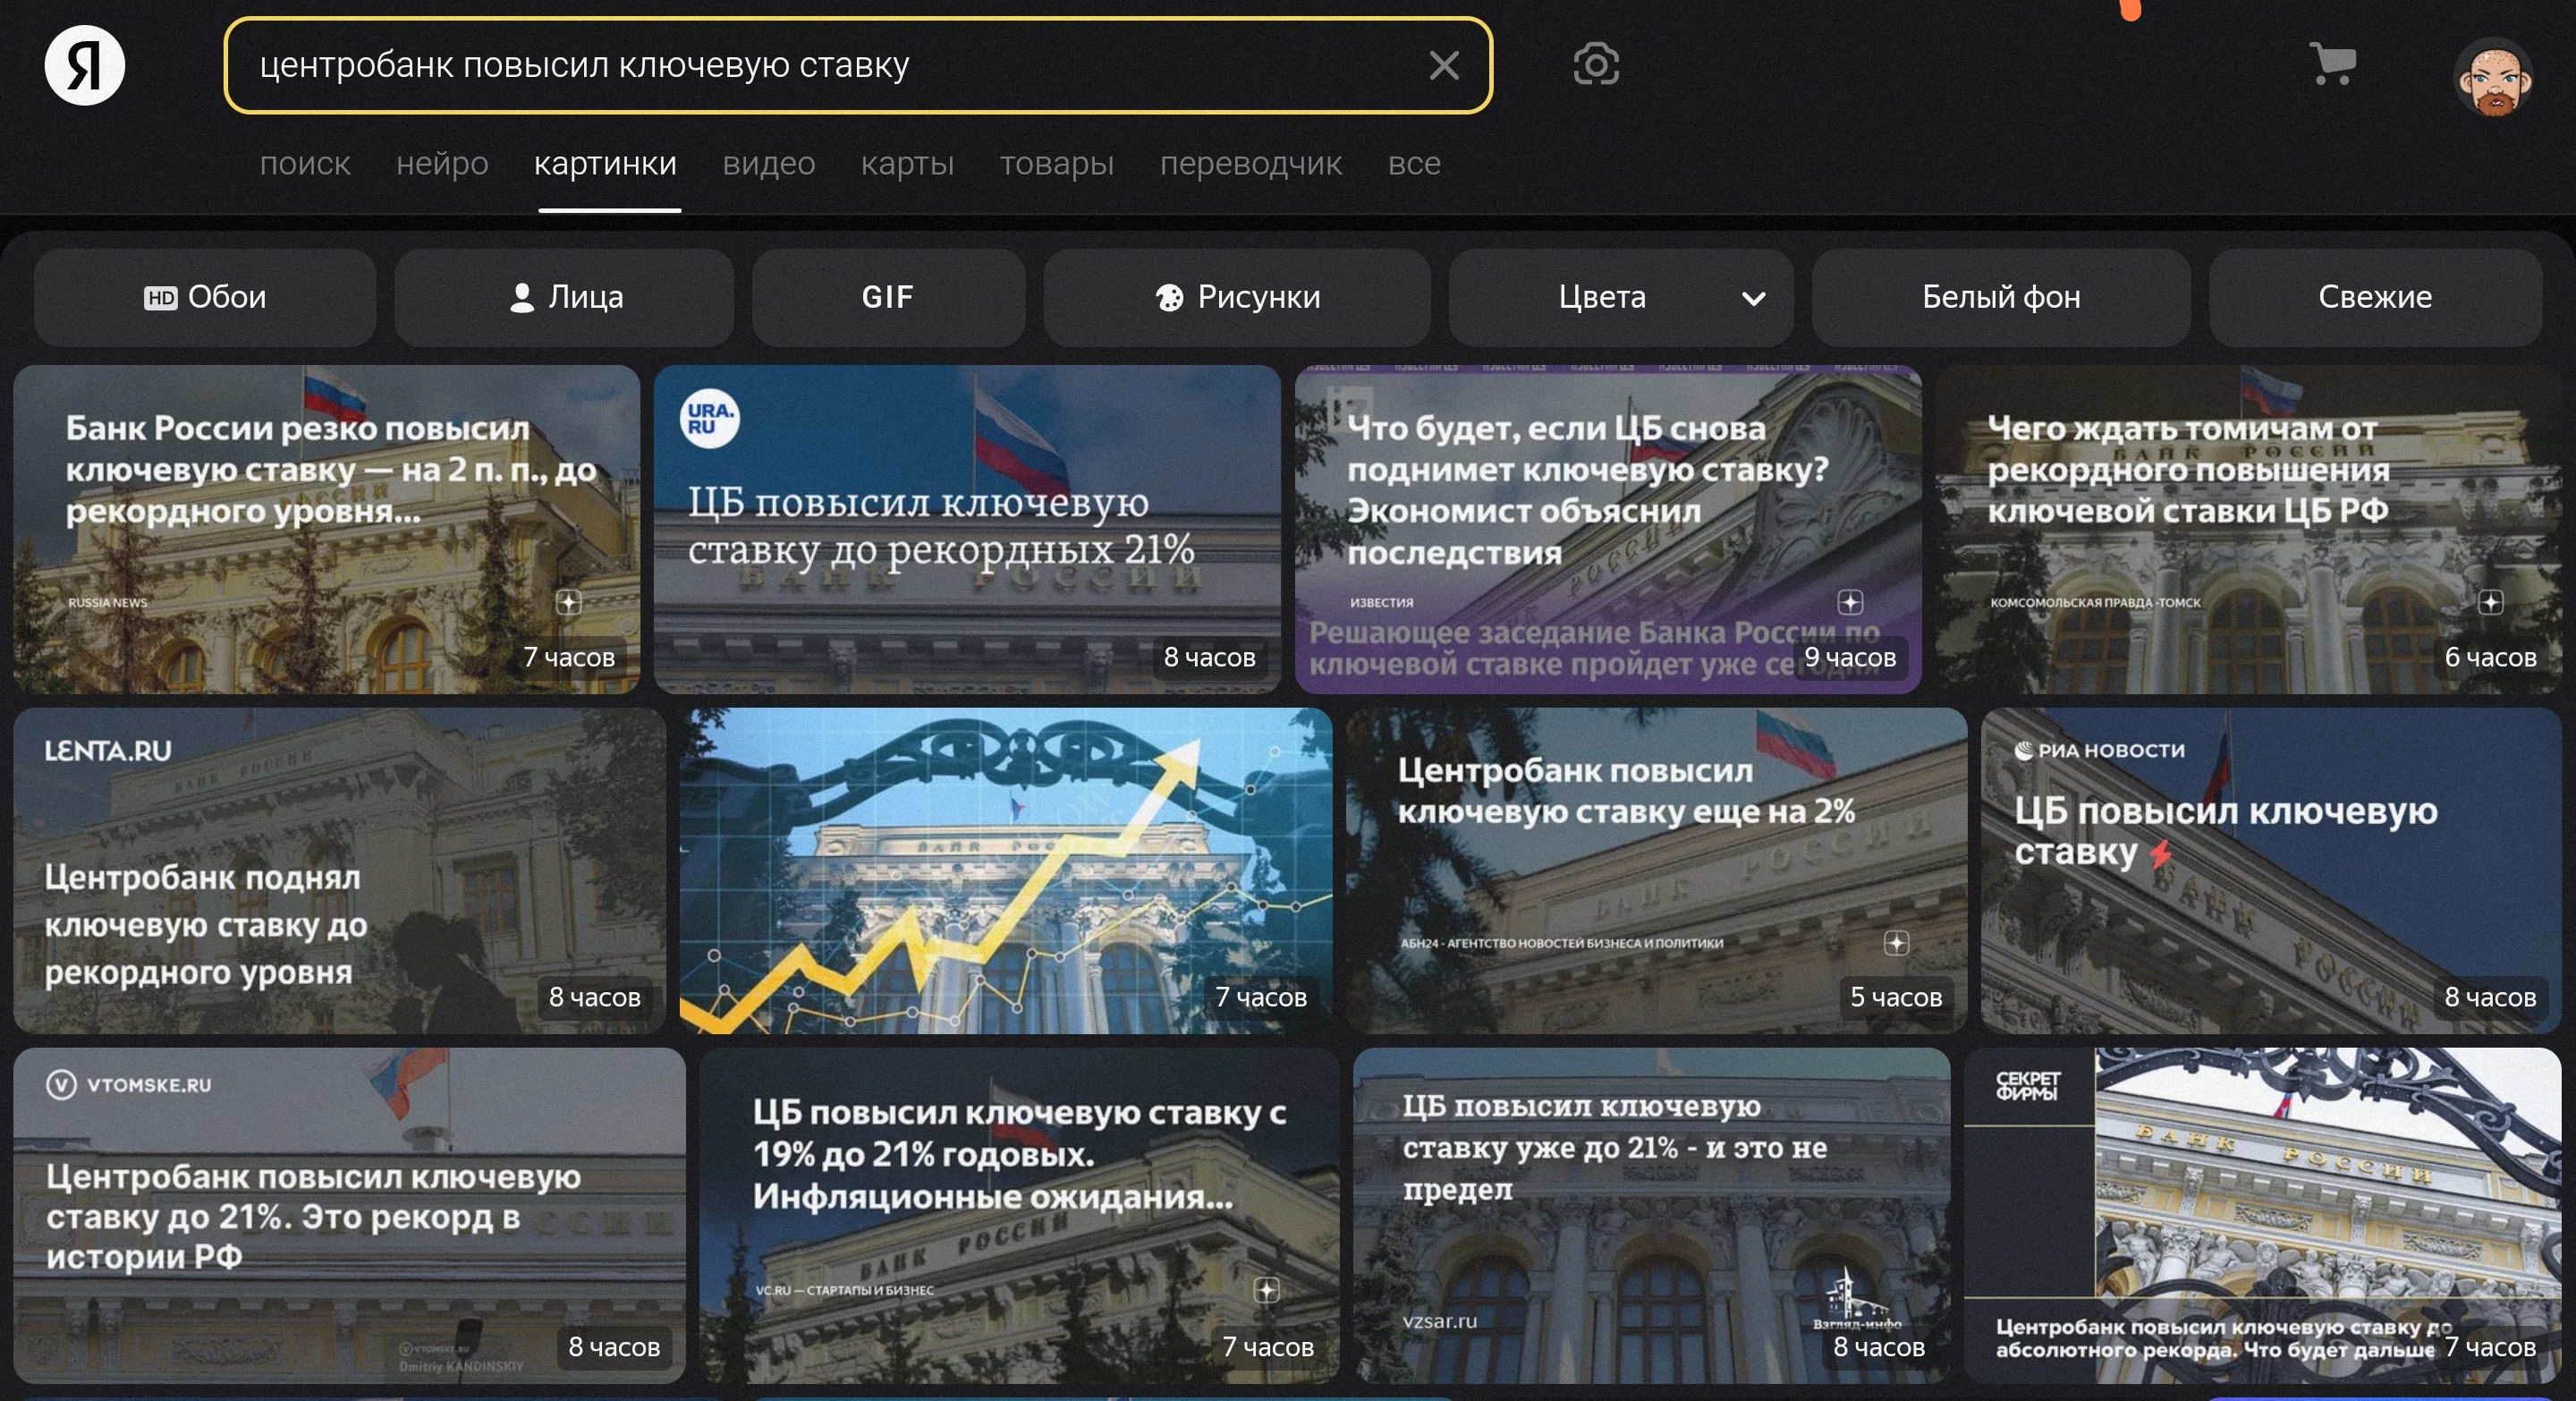Click '9 часов' on the Известия image
2576x1401 pixels.
1850,657
